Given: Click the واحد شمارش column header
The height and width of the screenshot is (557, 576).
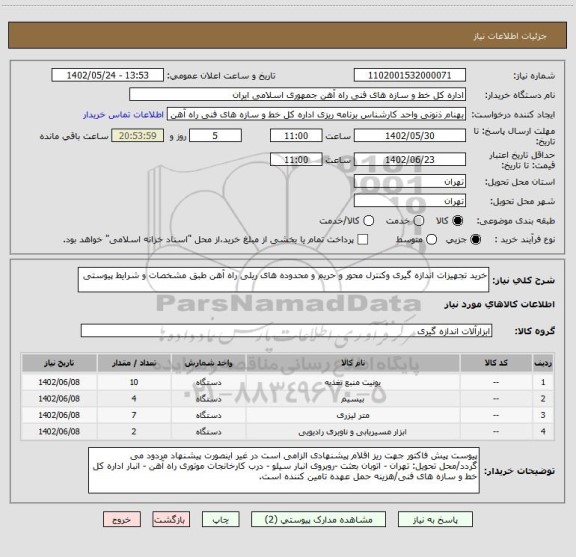Looking at the screenshot, I should tap(208, 363).
